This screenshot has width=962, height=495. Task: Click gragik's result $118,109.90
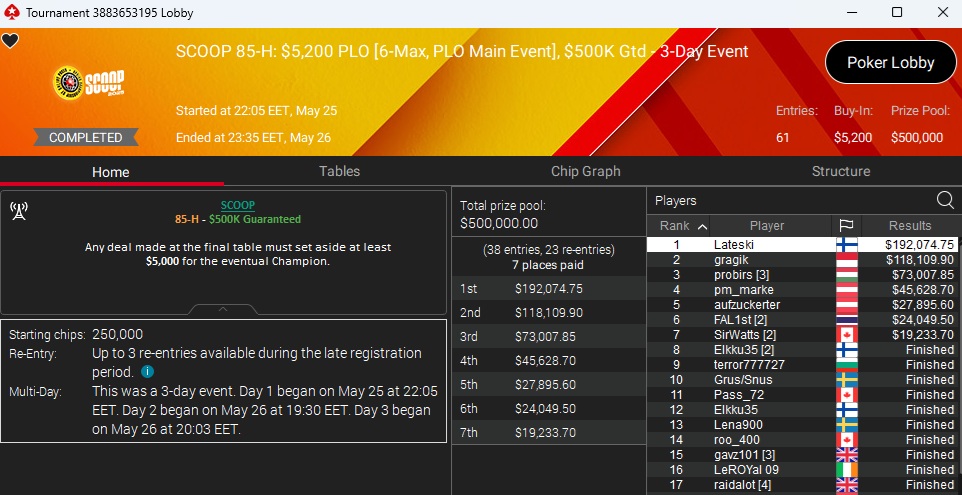pyautogui.click(x=920, y=260)
